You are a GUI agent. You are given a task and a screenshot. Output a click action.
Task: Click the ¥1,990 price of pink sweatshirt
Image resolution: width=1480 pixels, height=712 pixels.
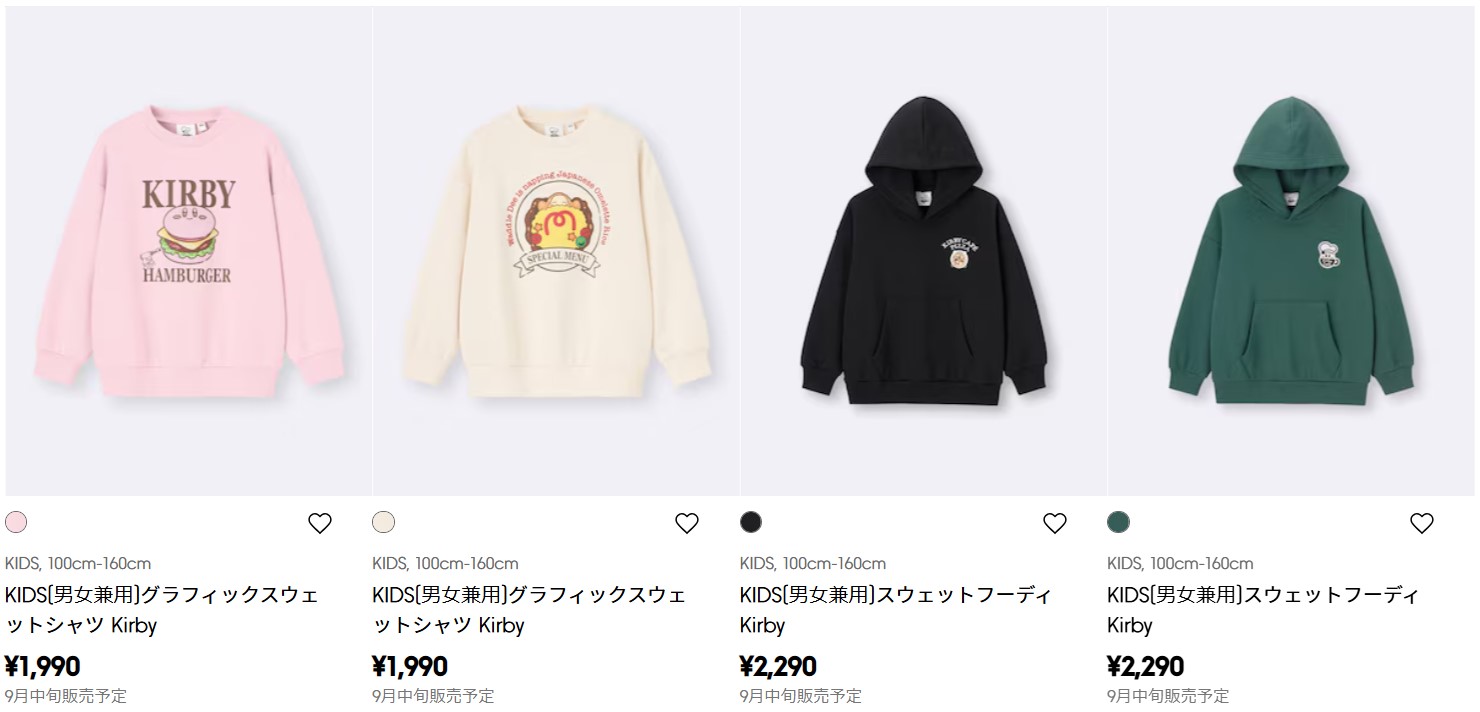[x=43, y=666]
